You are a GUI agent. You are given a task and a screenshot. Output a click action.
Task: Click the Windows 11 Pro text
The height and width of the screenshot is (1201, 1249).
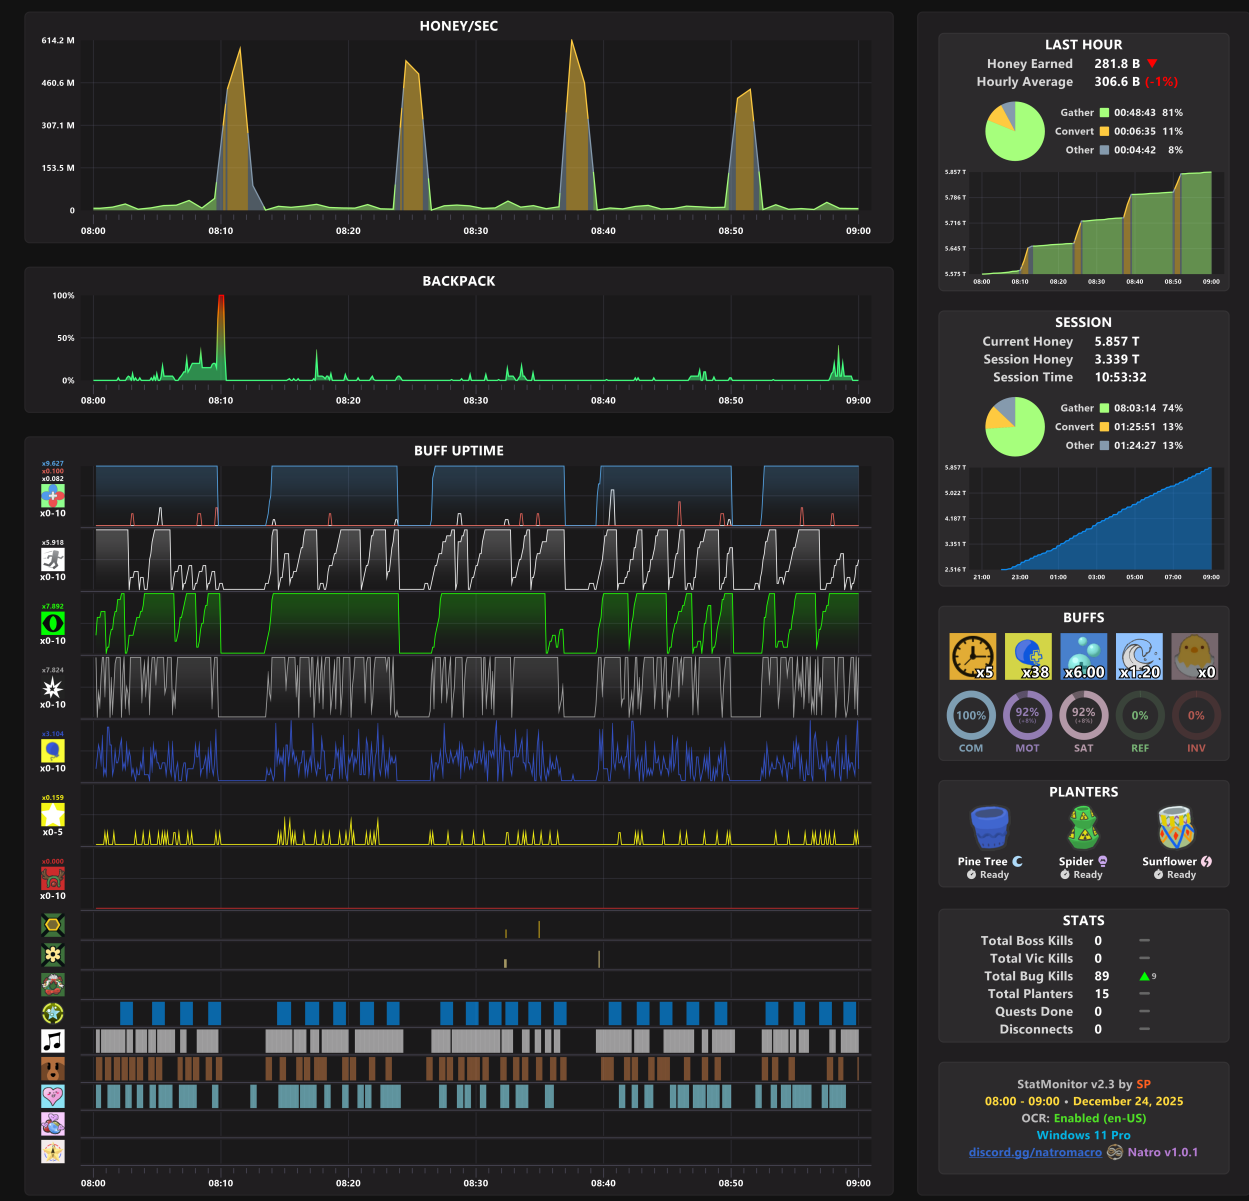pos(1084,1135)
